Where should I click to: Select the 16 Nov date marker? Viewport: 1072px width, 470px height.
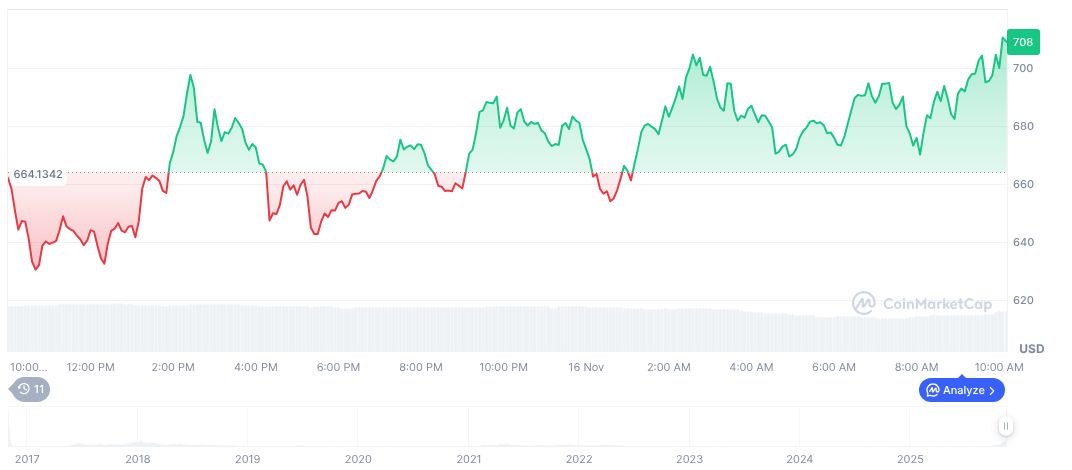click(x=585, y=367)
